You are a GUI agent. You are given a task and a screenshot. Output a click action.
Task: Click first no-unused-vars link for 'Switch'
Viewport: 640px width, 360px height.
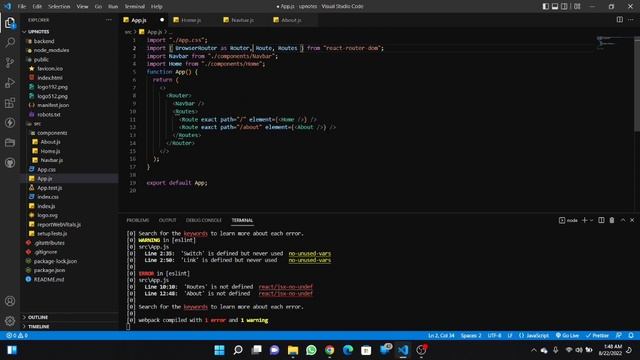click(310, 253)
